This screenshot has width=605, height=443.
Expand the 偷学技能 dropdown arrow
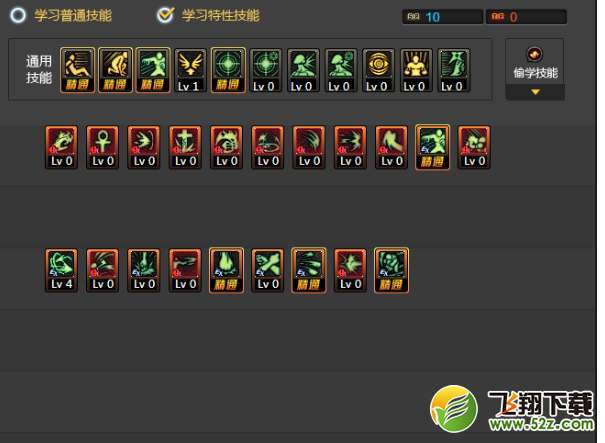click(535, 92)
